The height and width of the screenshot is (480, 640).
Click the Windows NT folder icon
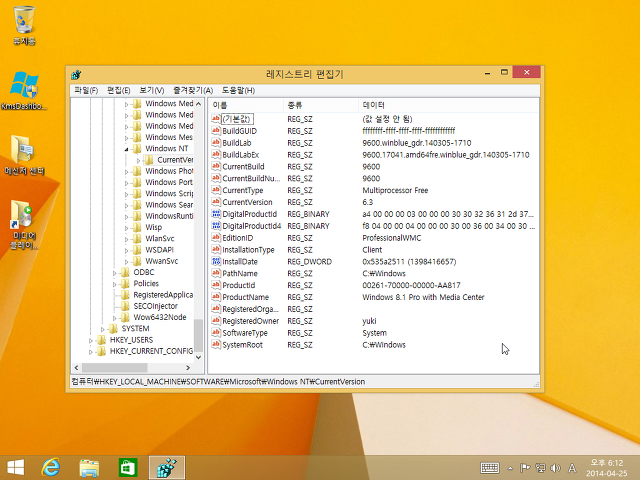click(x=138, y=148)
